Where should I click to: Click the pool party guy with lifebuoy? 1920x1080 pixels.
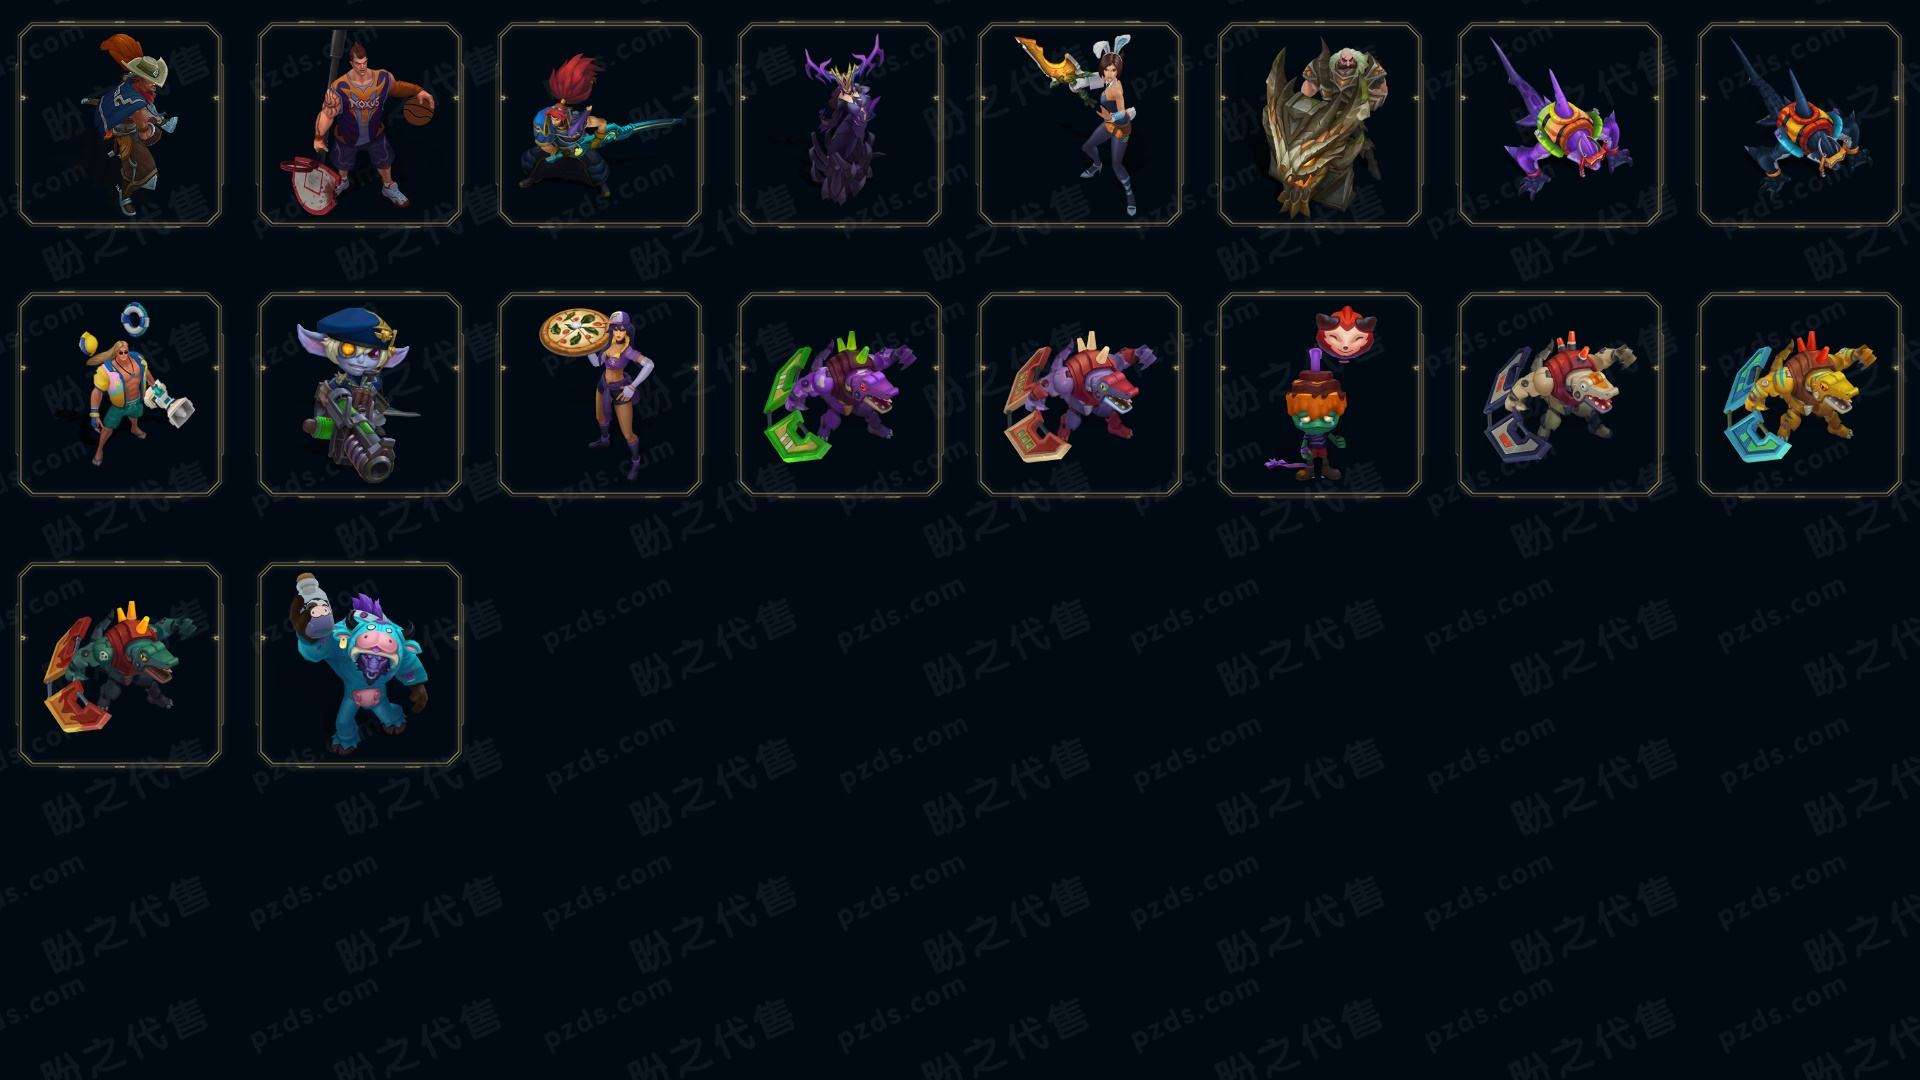pos(120,394)
